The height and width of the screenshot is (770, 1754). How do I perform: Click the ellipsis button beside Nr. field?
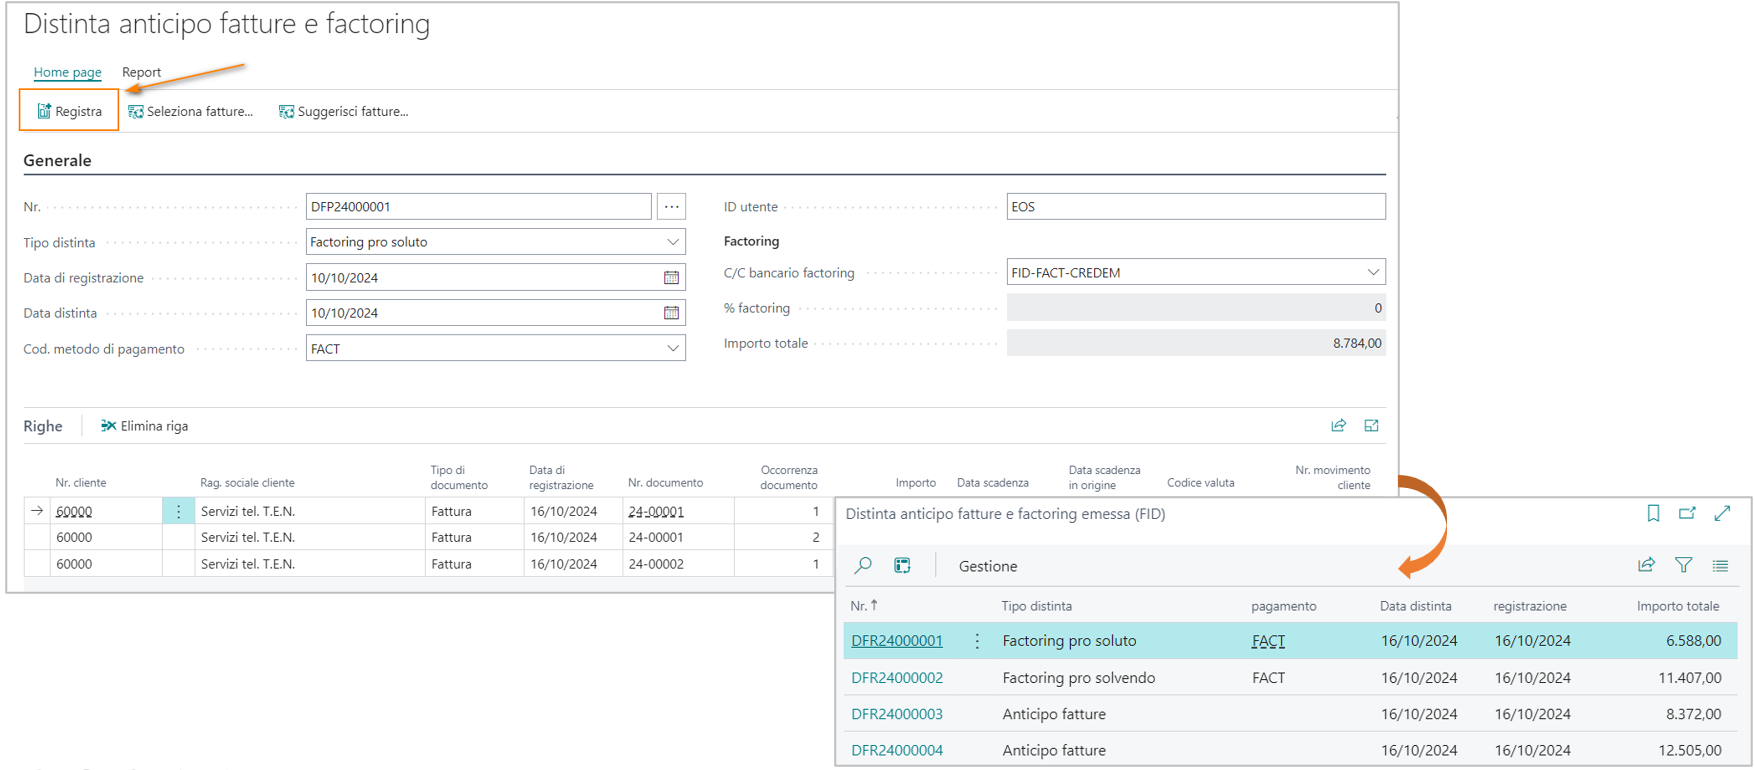point(671,207)
